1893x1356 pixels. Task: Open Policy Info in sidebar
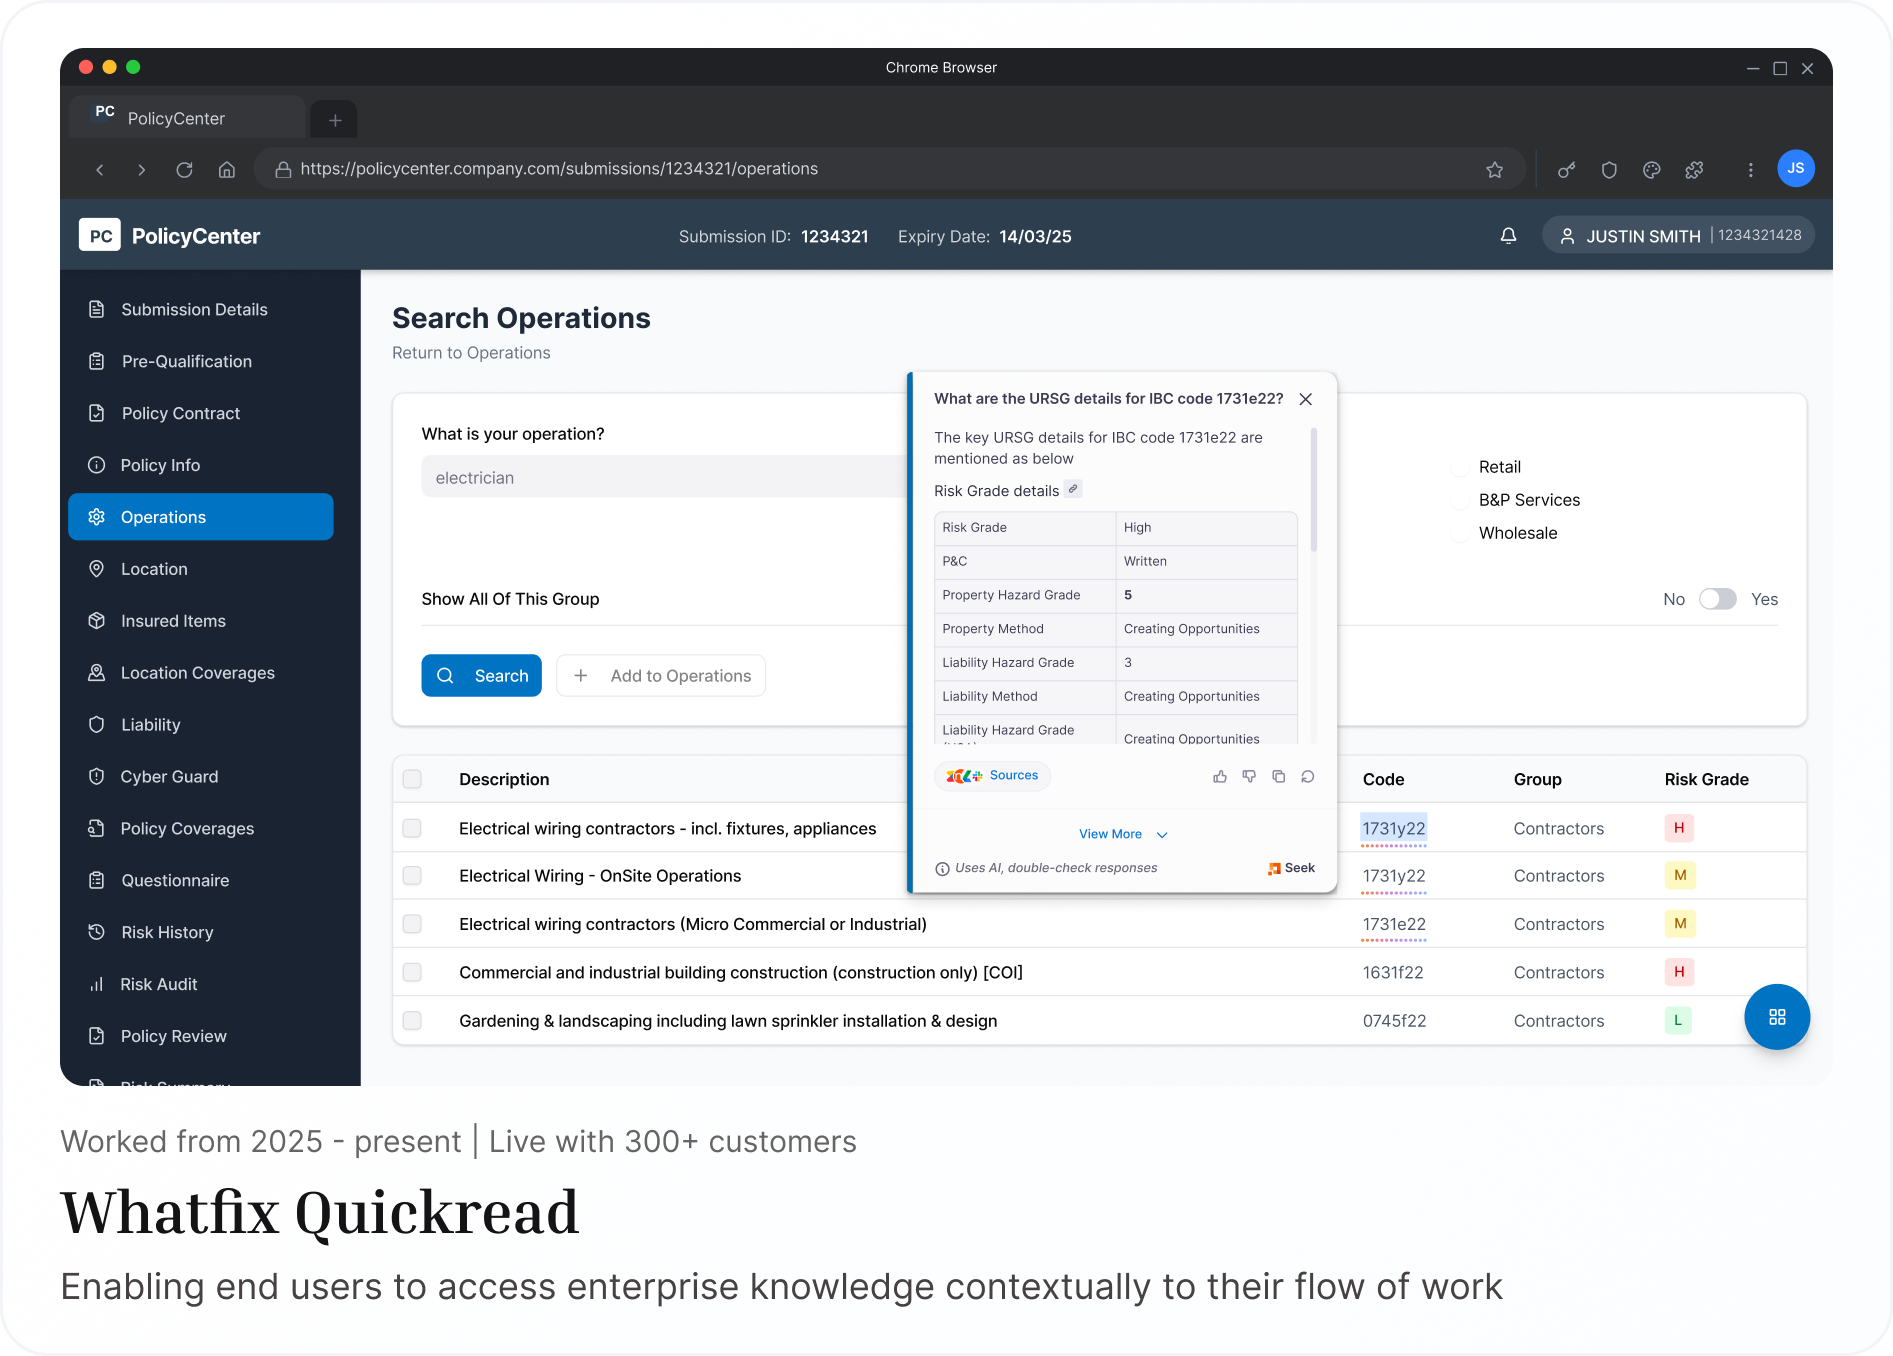(200, 465)
